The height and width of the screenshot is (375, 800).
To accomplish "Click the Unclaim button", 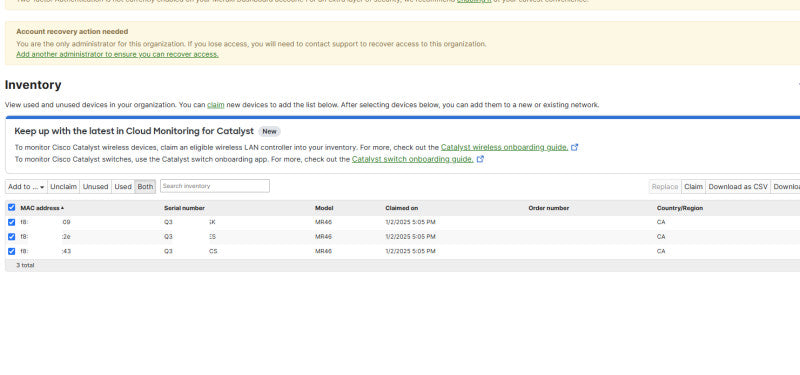I will 63,187.
